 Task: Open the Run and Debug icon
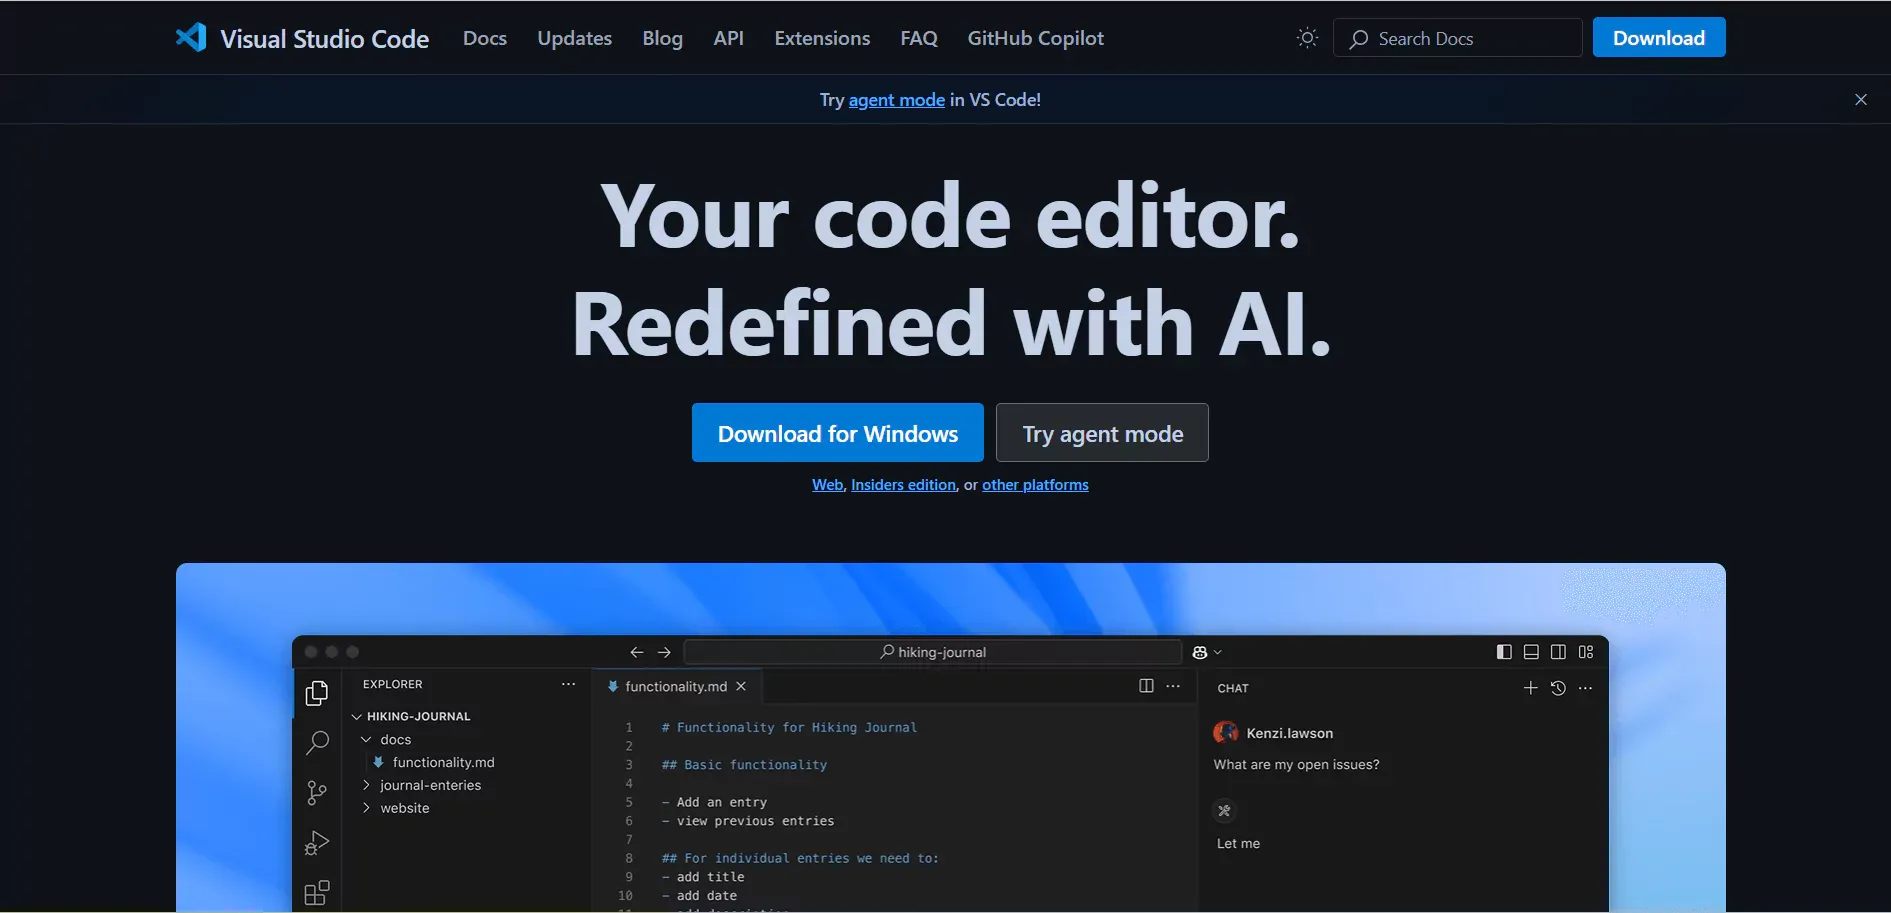[317, 843]
